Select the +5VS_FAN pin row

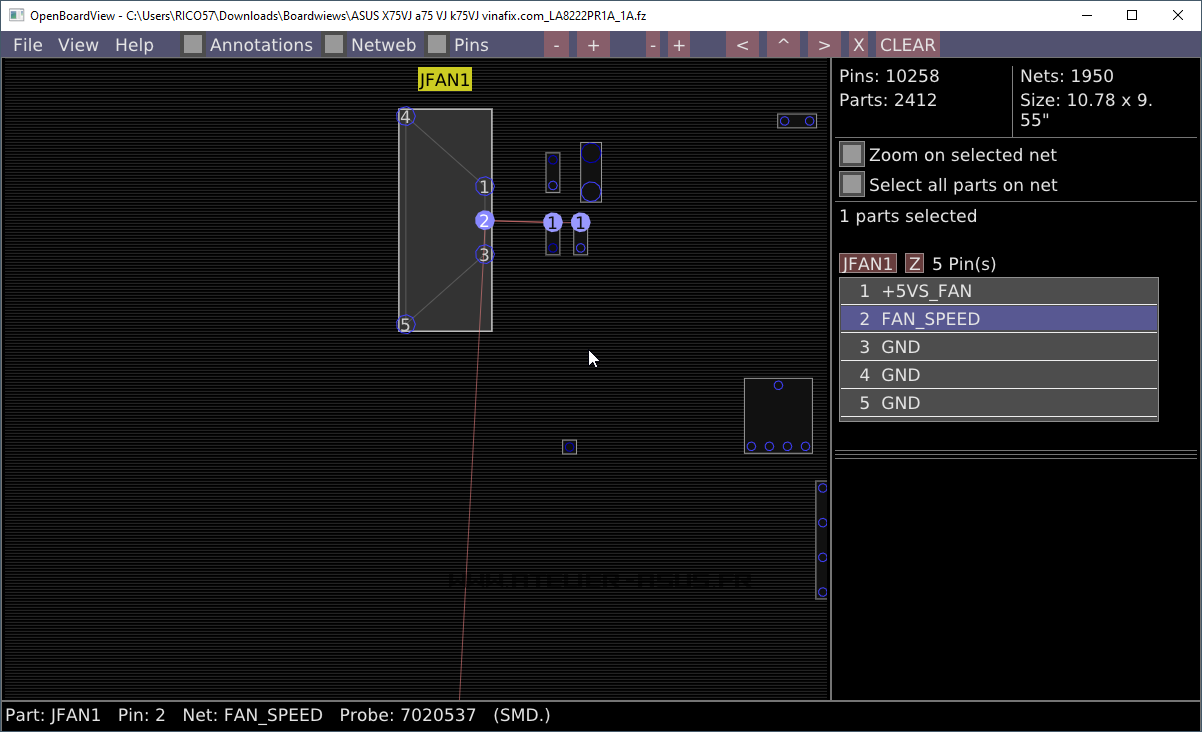tap(998, 291)
